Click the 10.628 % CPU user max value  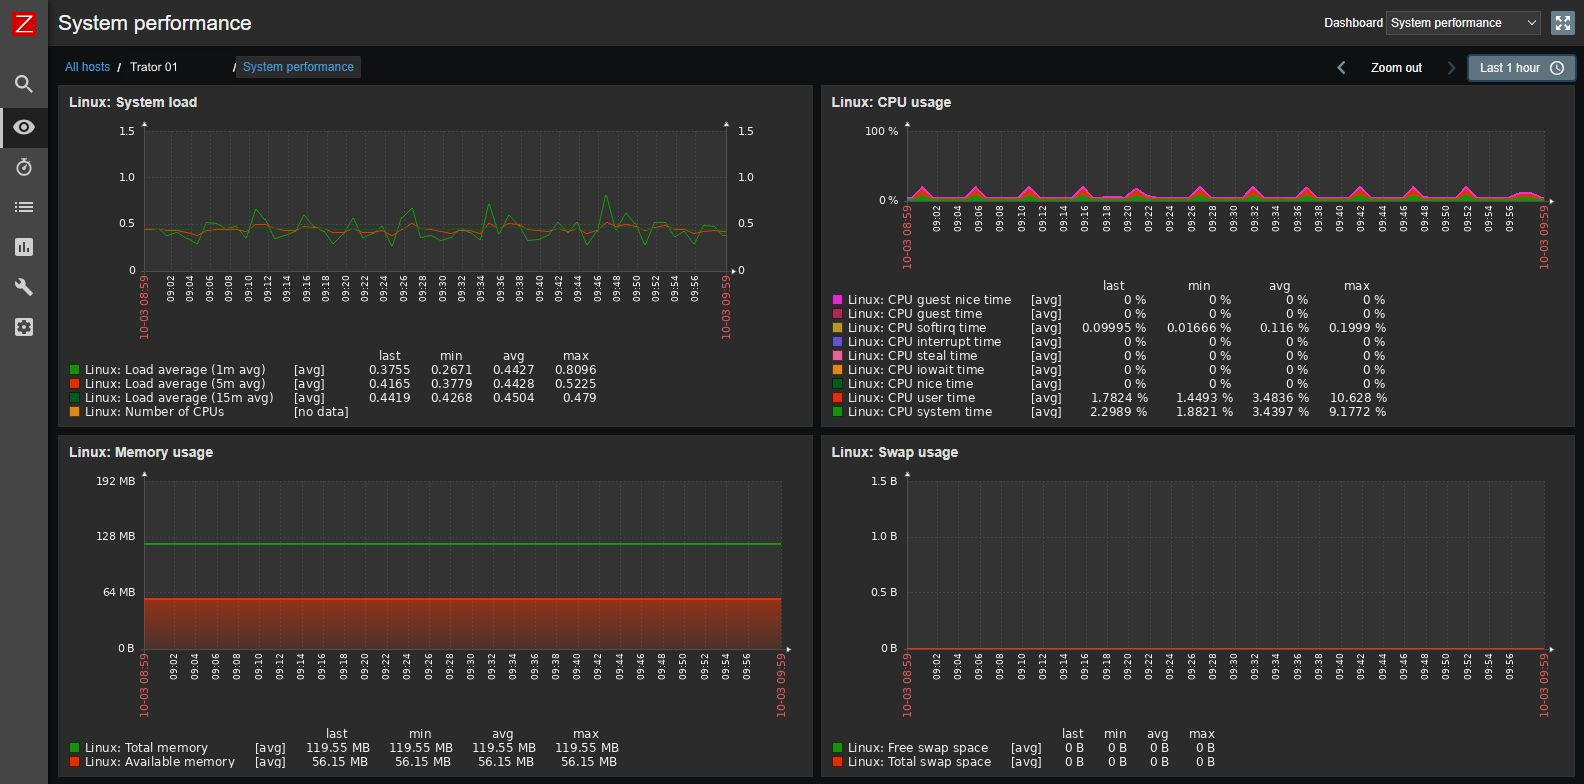point(1358,398)
